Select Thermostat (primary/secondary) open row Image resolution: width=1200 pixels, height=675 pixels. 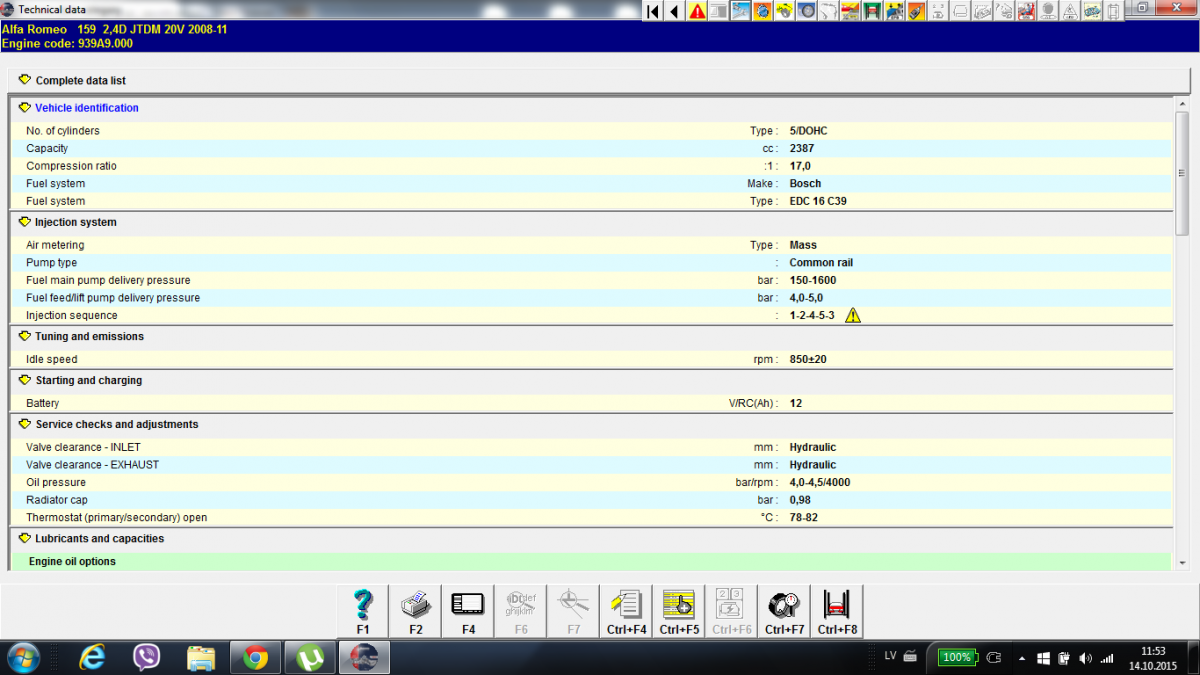pyautogui.click(x=590, y=518)
